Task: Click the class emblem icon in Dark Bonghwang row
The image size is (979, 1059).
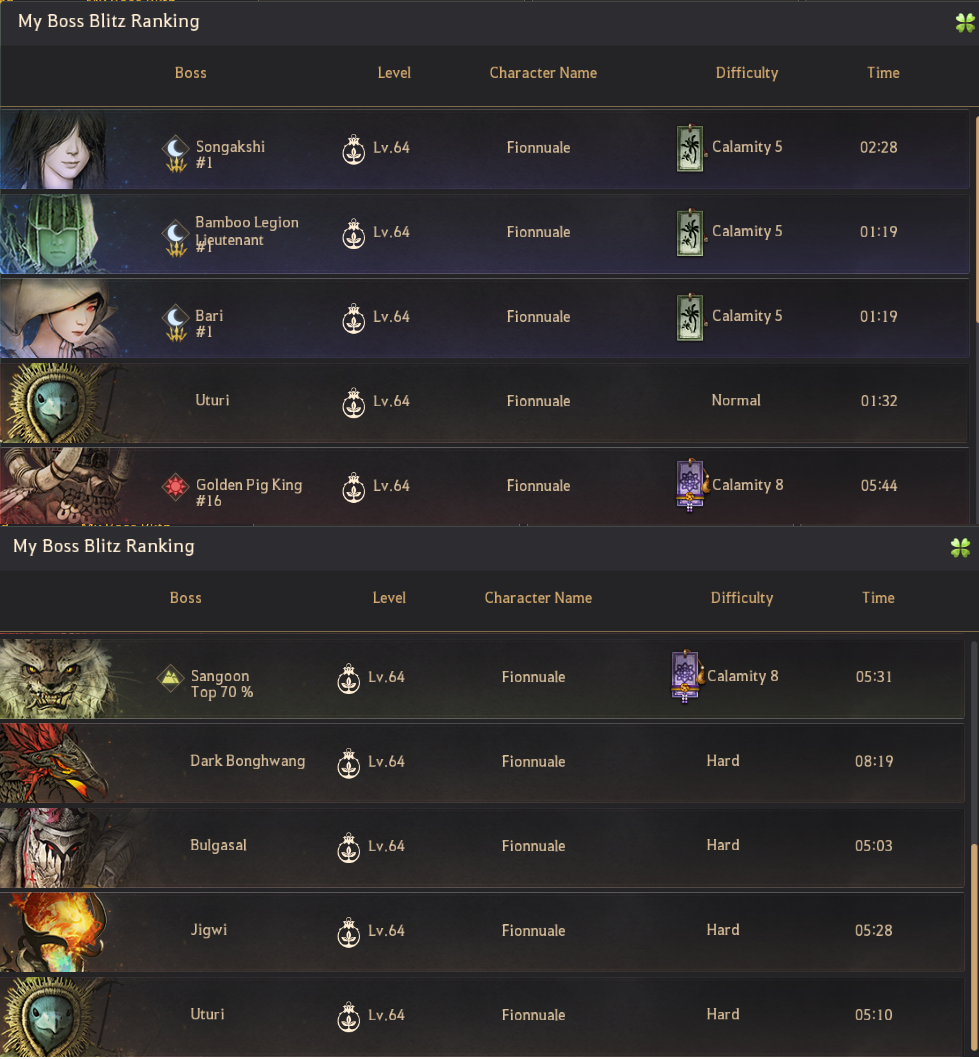Action: [348, 763]
